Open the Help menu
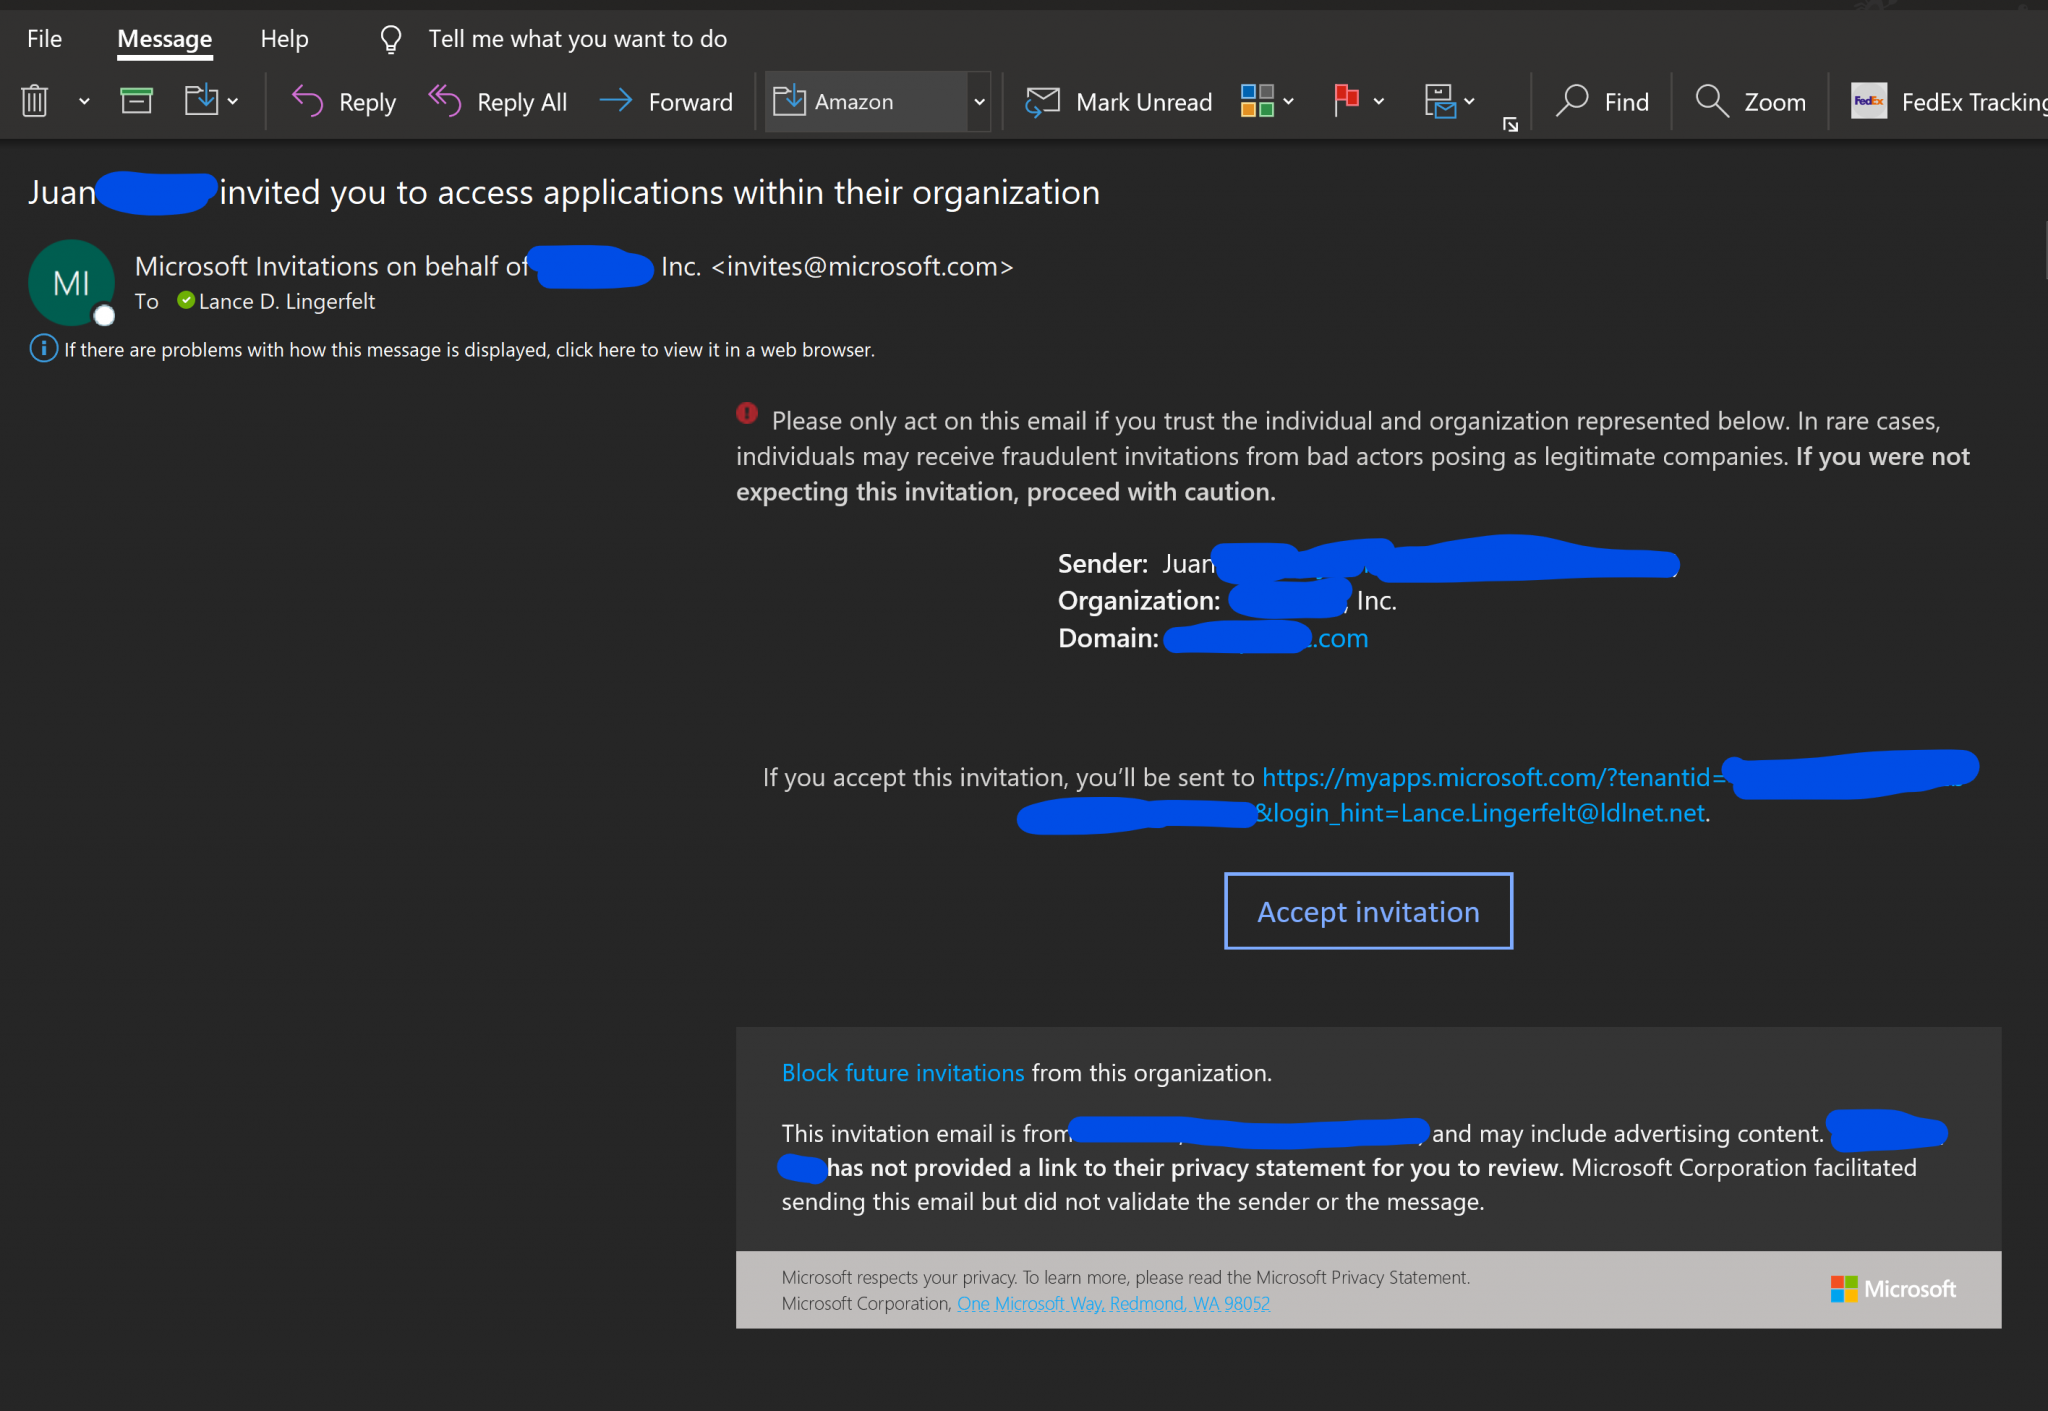Screen dimensions: 2048x1411 [284, 38]
